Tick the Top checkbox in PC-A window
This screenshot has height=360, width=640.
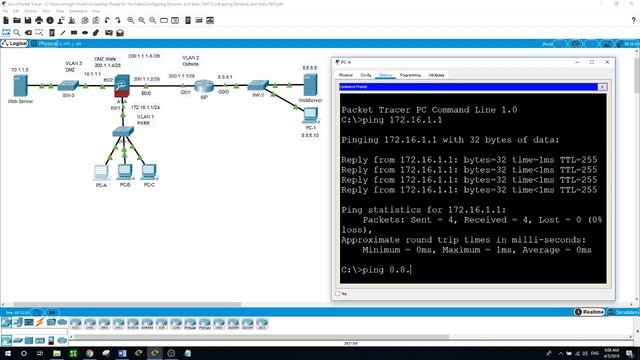338,293
